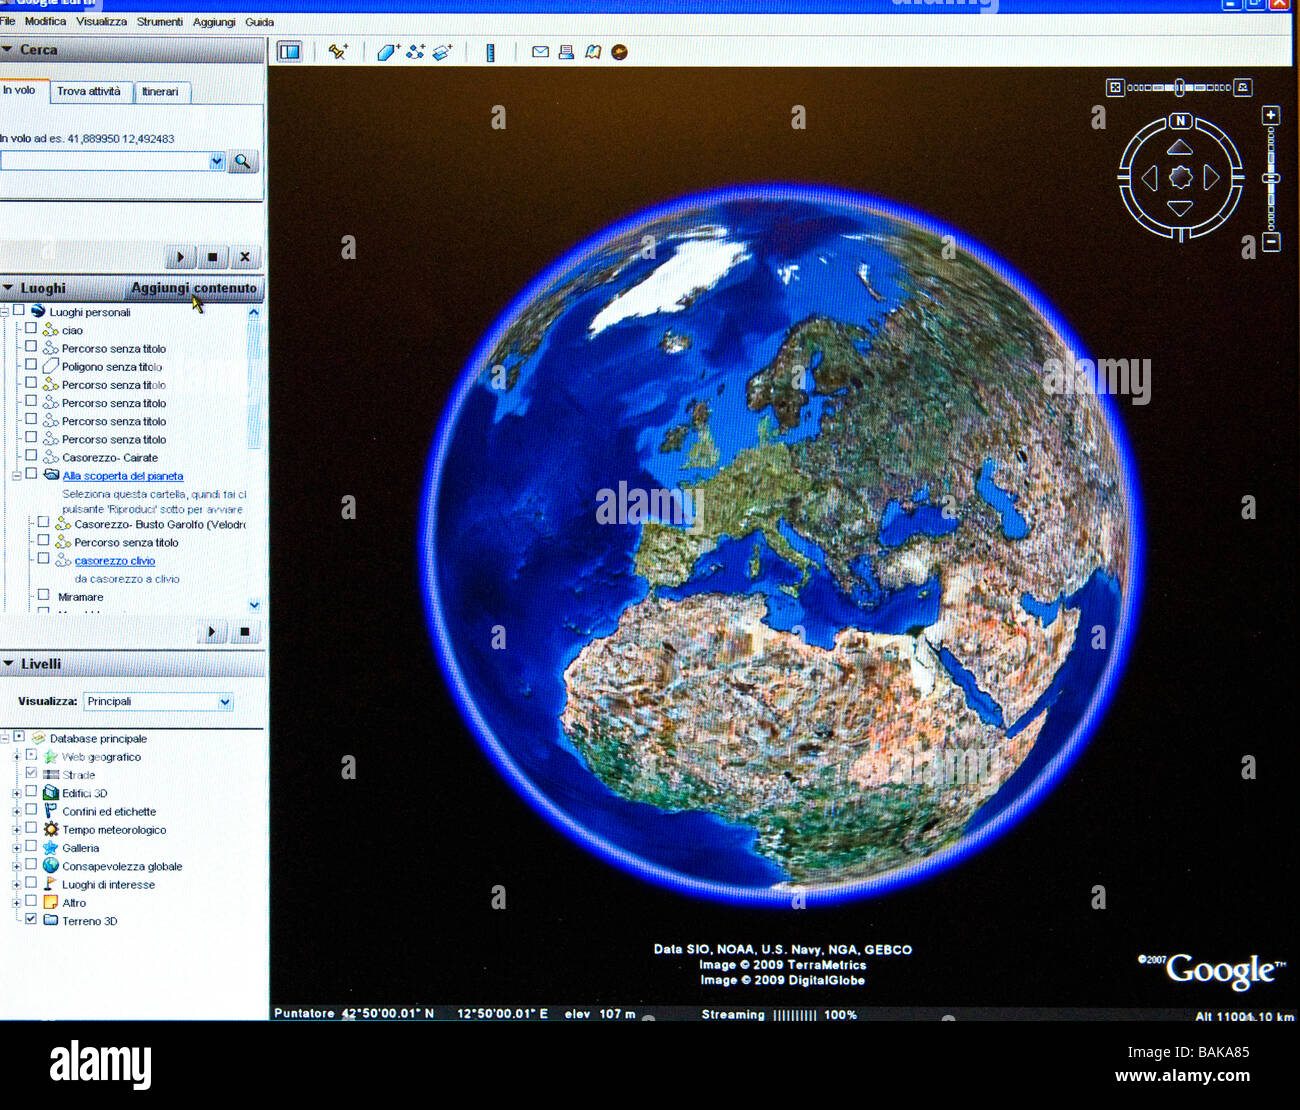
Task: Open view in Google Maps icon
Action: [593, 52]
